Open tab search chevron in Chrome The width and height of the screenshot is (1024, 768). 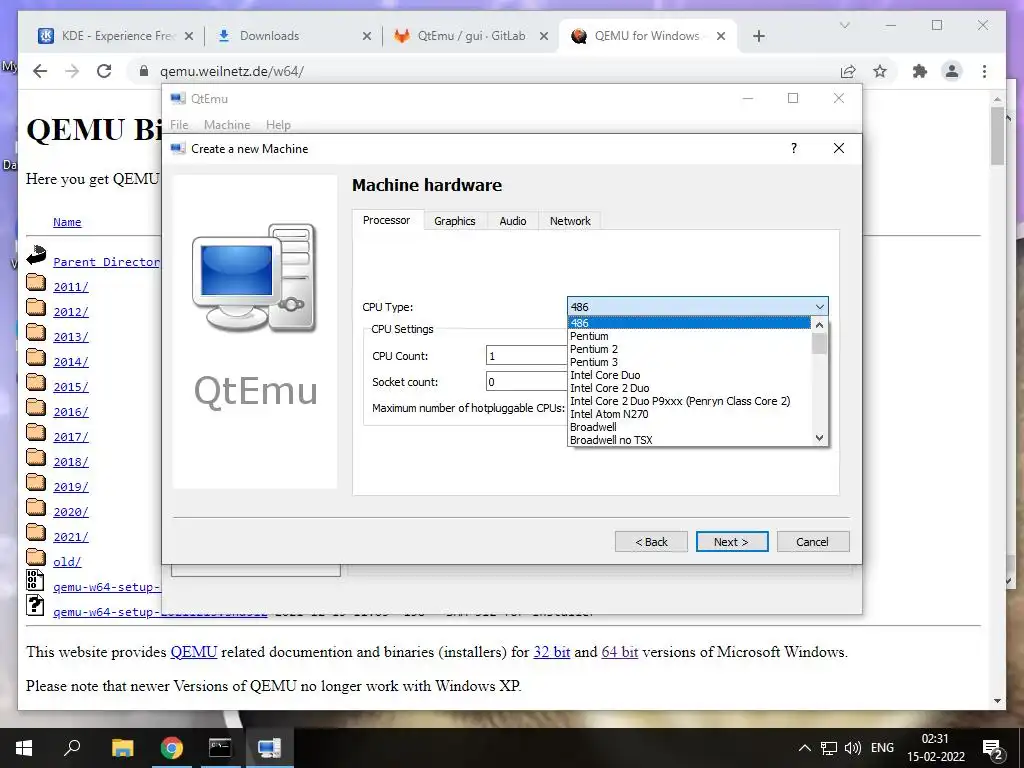844,25
